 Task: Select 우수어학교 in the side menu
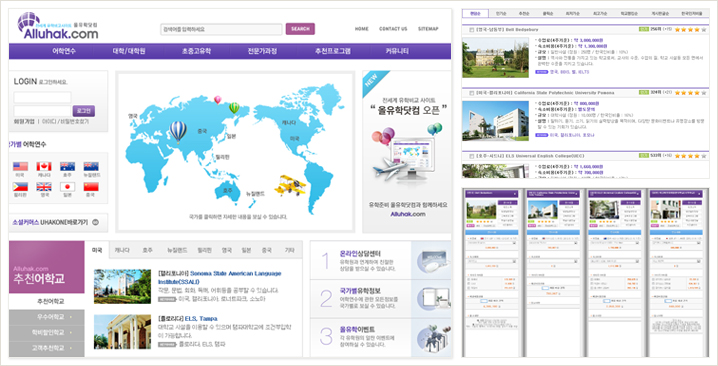tap(47, 317)
